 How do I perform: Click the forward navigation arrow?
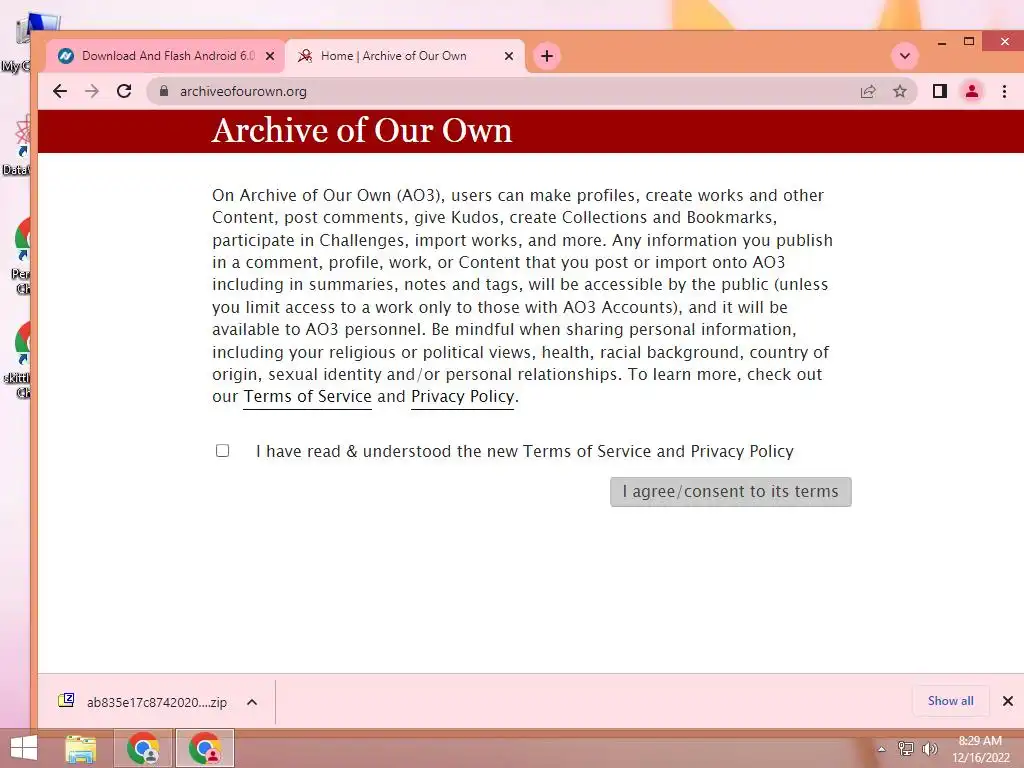92,91
